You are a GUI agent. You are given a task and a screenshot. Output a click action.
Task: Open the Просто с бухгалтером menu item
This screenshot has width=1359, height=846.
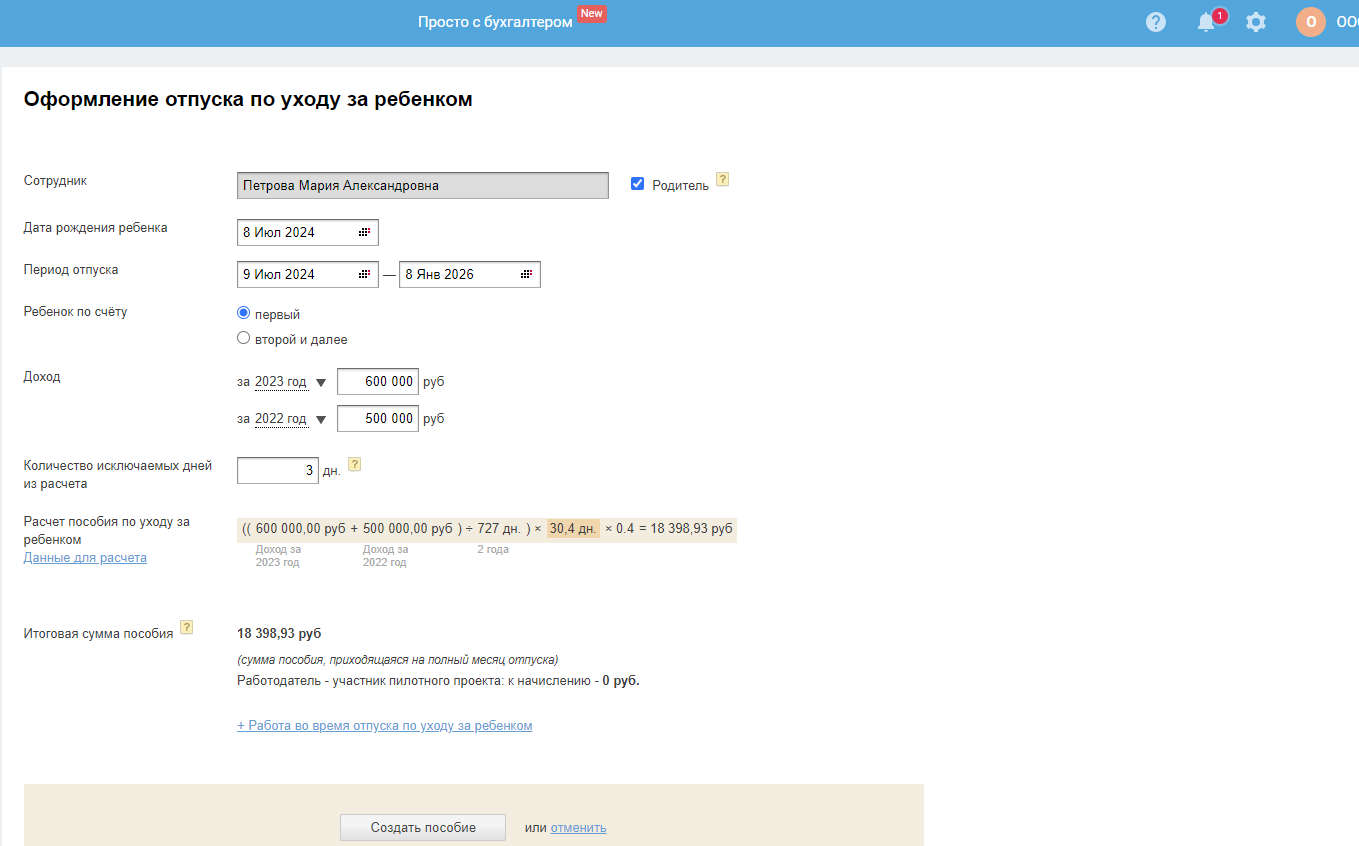click(495, 22)
